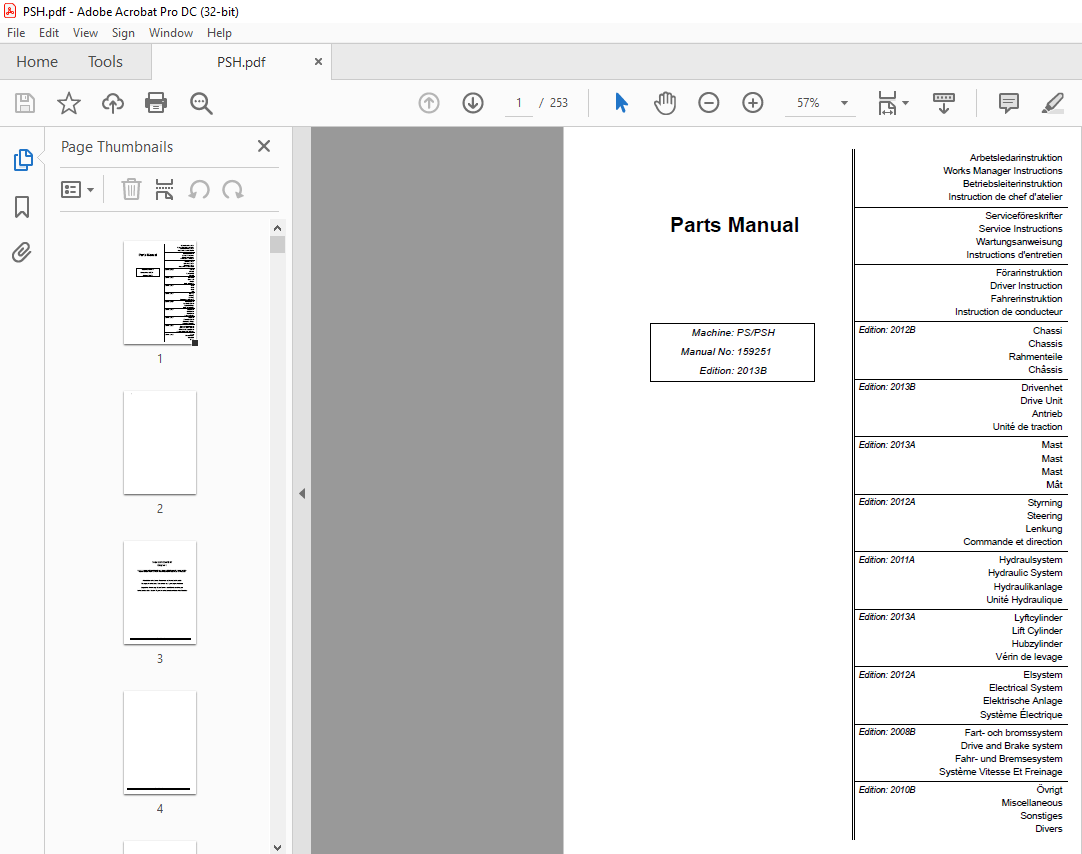Click the 57% zoom value field

click(x=808, y=103)
